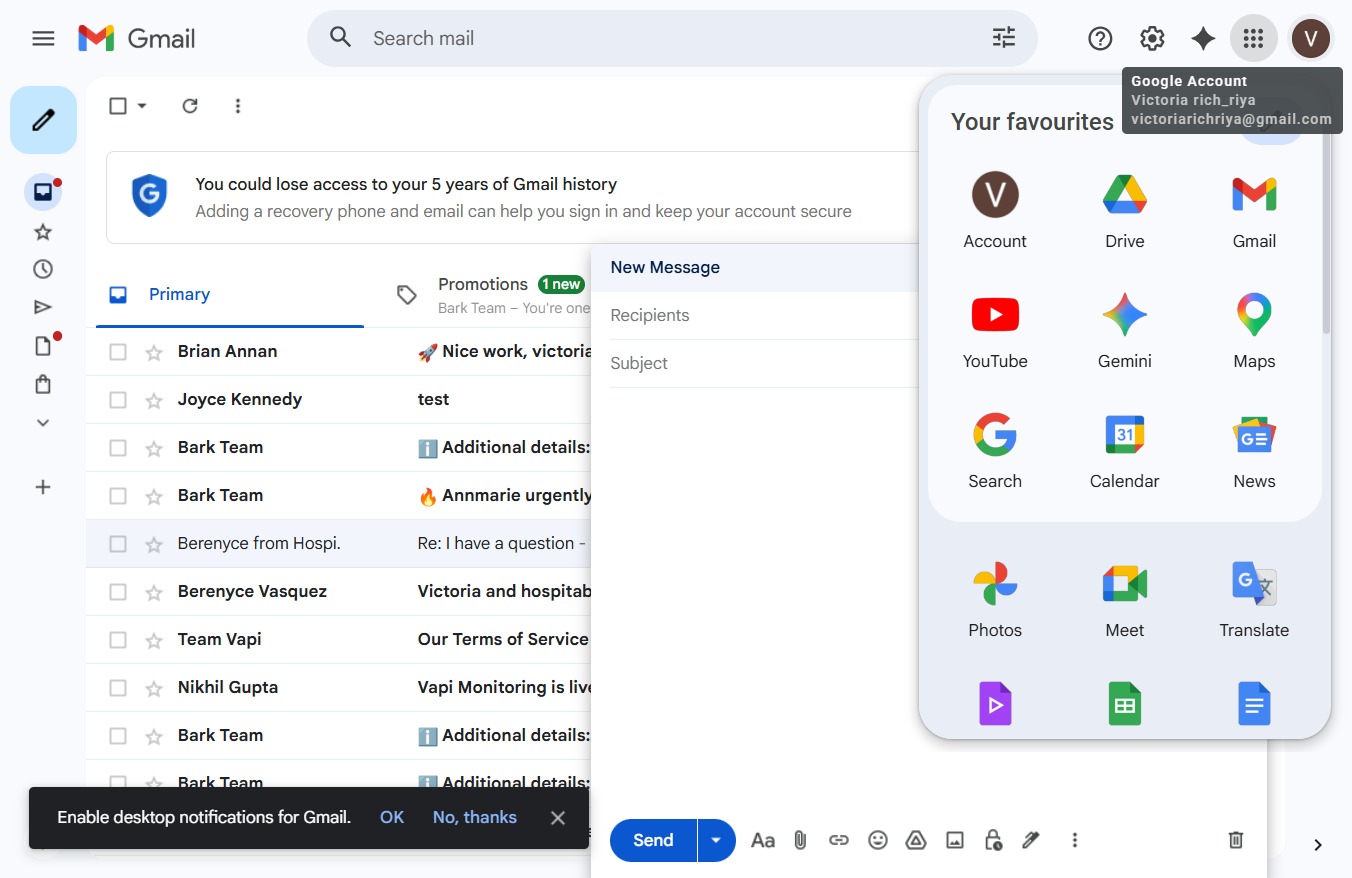Open Drafts icon in sidebar
This screenshot has height=878, width=1352.
[x=43, y=346]
